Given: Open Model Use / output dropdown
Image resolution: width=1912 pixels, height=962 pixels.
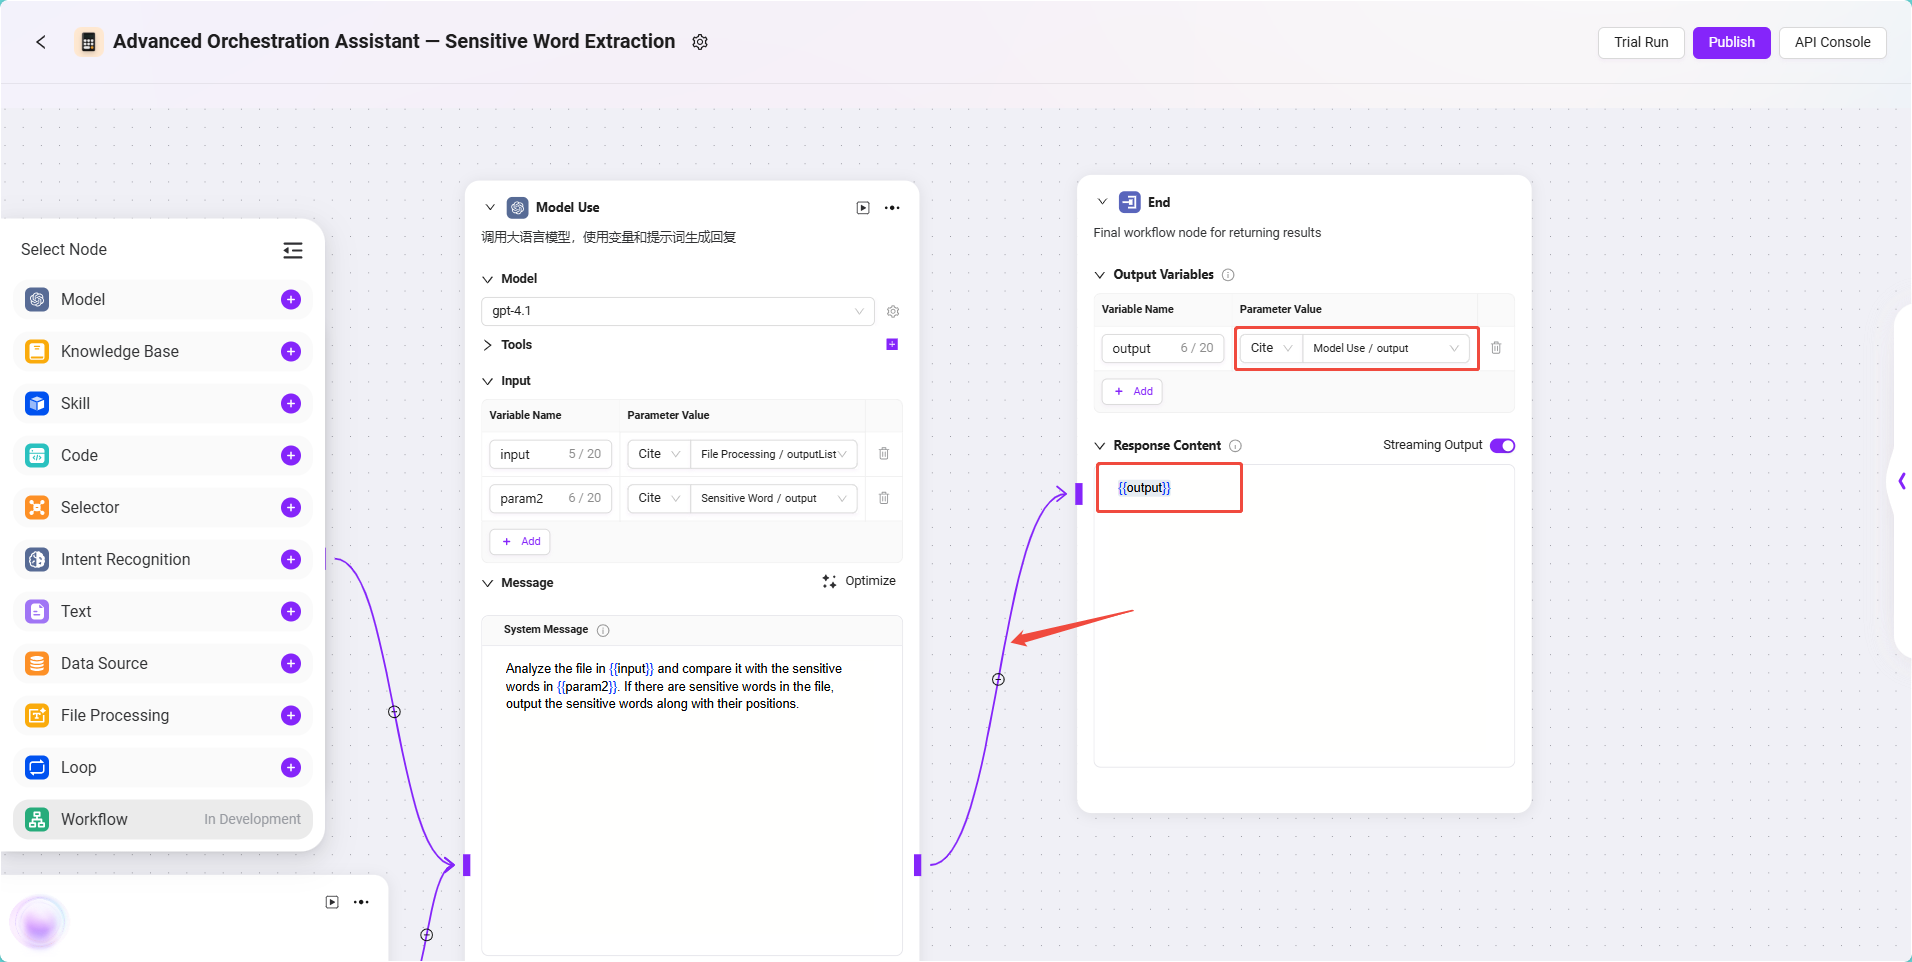Looking at the screenshot, I should (1386, 348).
